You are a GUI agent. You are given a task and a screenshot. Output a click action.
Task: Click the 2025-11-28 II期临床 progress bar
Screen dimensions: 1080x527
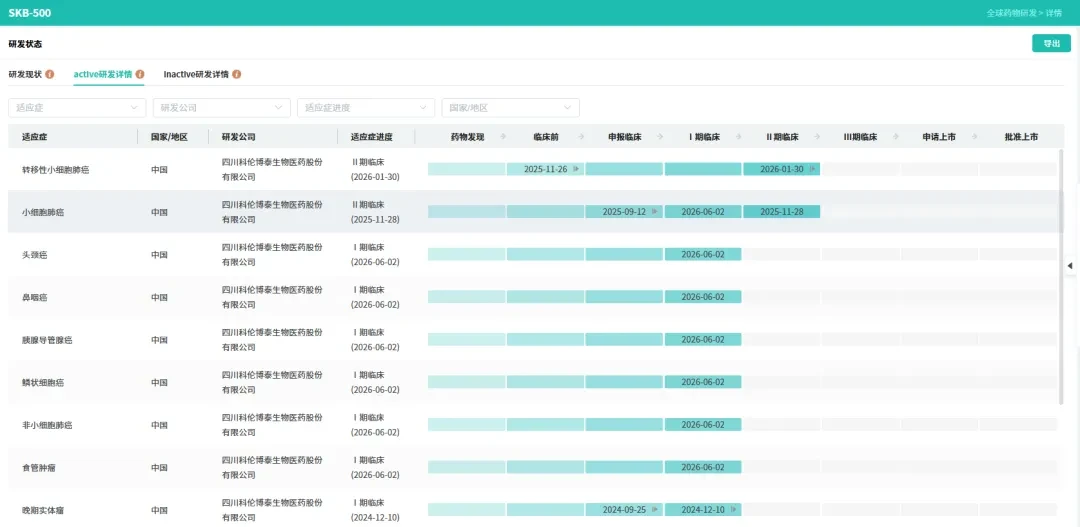[x=782, y=211]
